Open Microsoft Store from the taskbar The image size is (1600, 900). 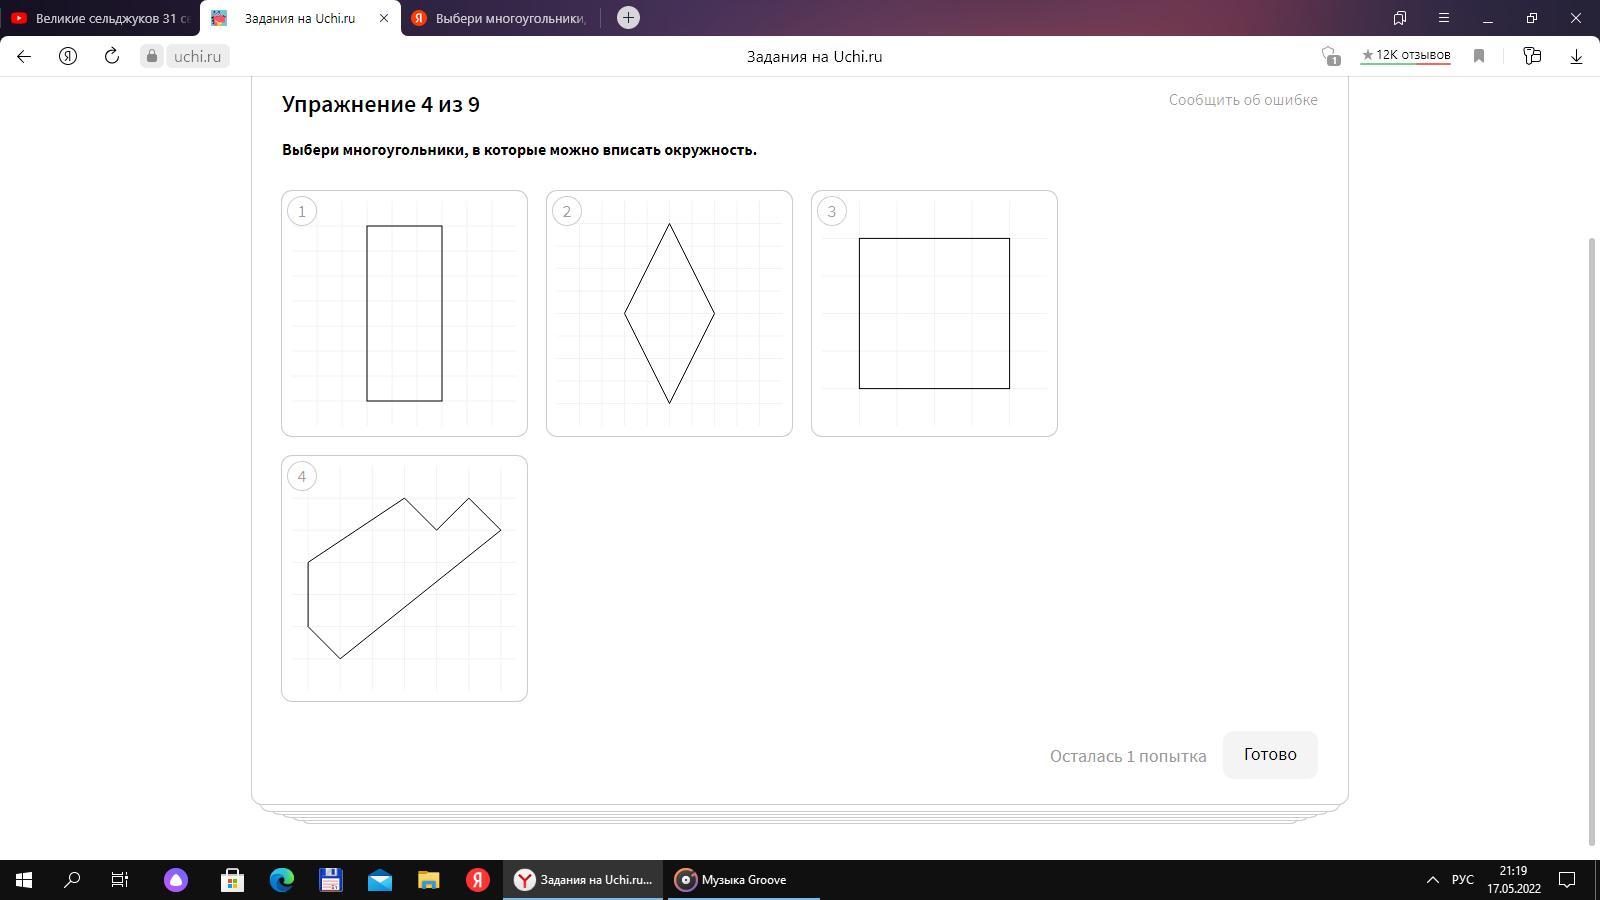232,880
